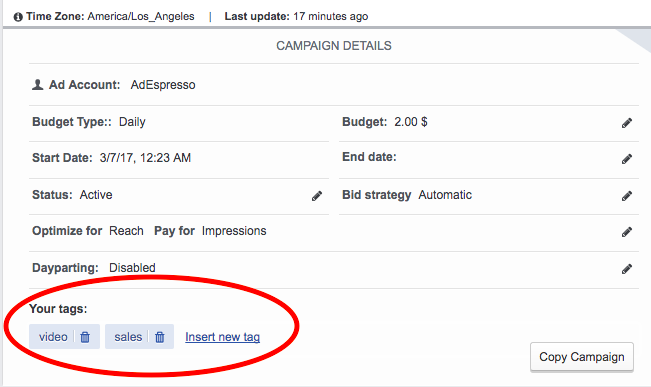The height and width of the screenshot is (387, 651).
Task: Edit campaign Status using pencil icon
Action: [x=317, y=196]
